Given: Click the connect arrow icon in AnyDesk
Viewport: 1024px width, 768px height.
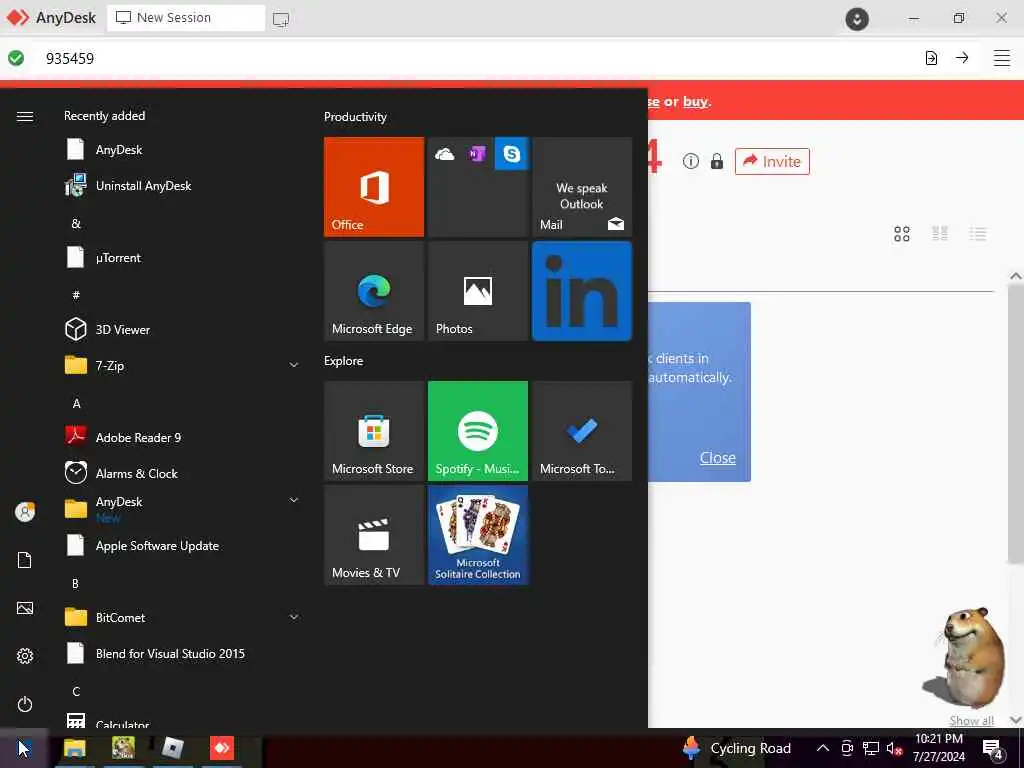Looking at the screenshot, I should click(962, 58).
